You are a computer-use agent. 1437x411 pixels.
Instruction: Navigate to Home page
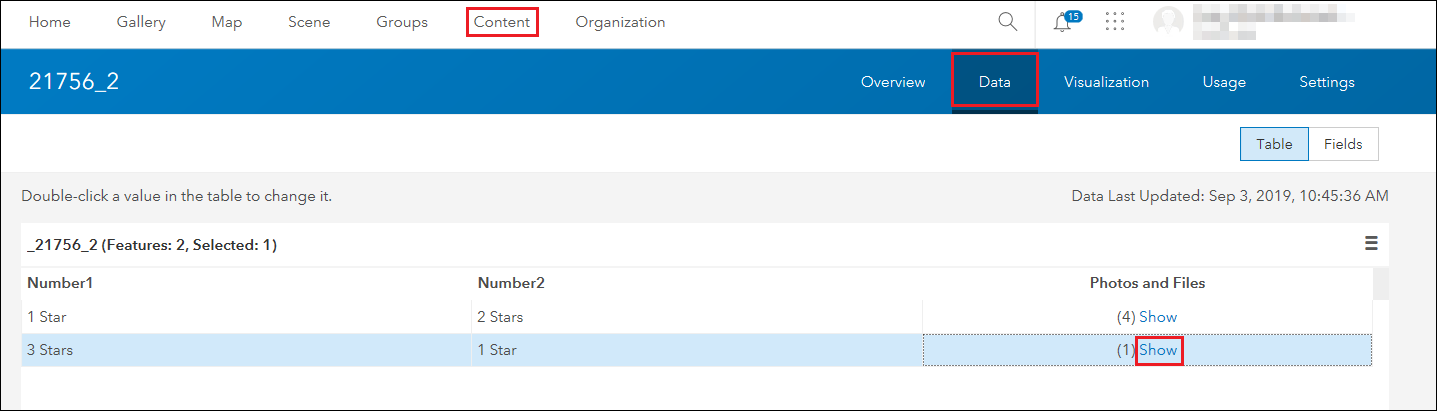[x=49, y=22]
